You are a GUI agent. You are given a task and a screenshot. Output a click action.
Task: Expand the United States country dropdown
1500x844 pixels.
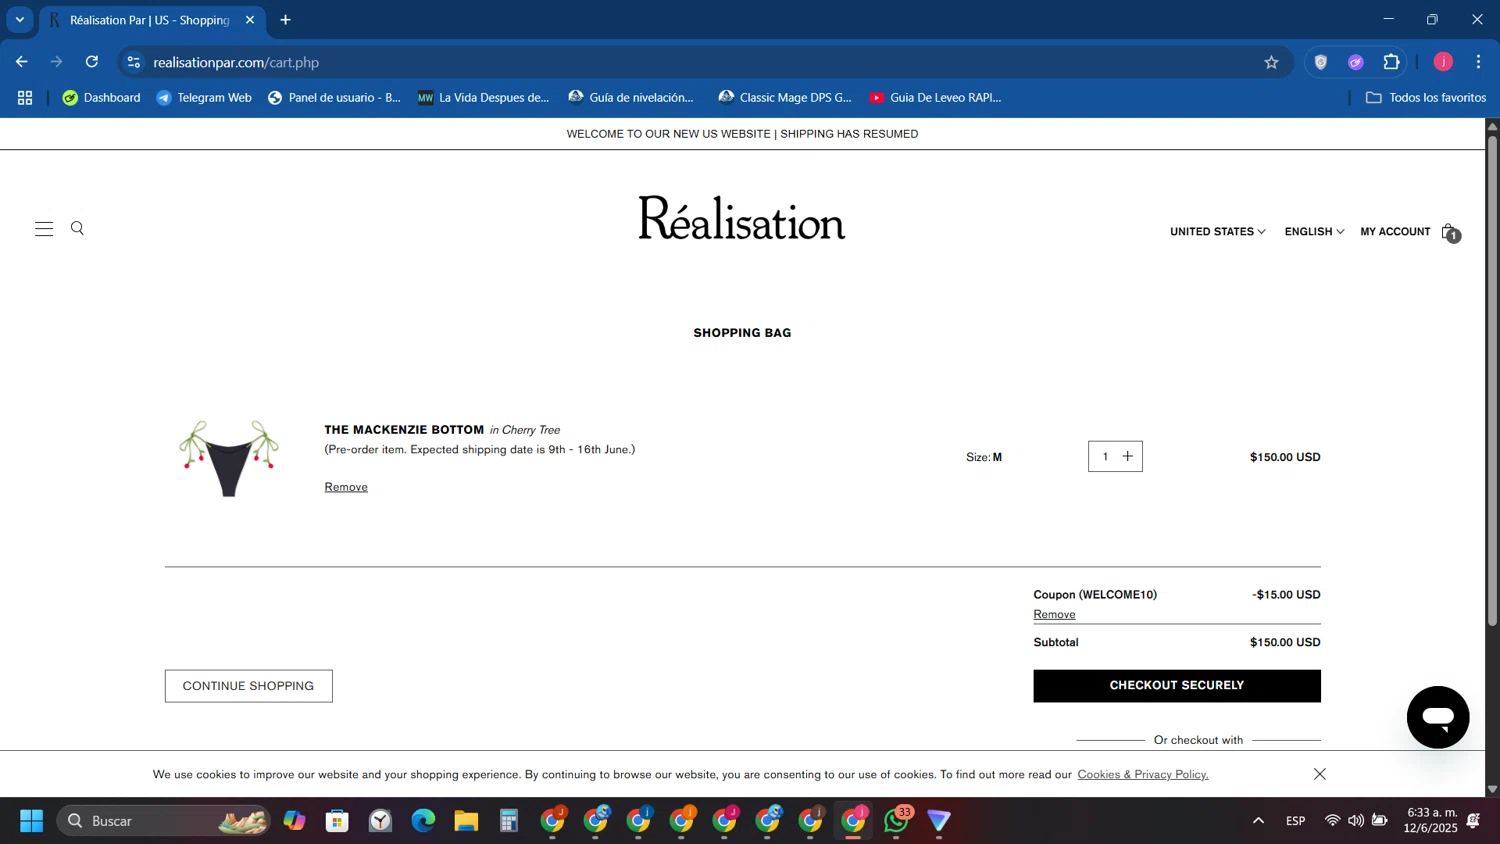coord(1217,232)
